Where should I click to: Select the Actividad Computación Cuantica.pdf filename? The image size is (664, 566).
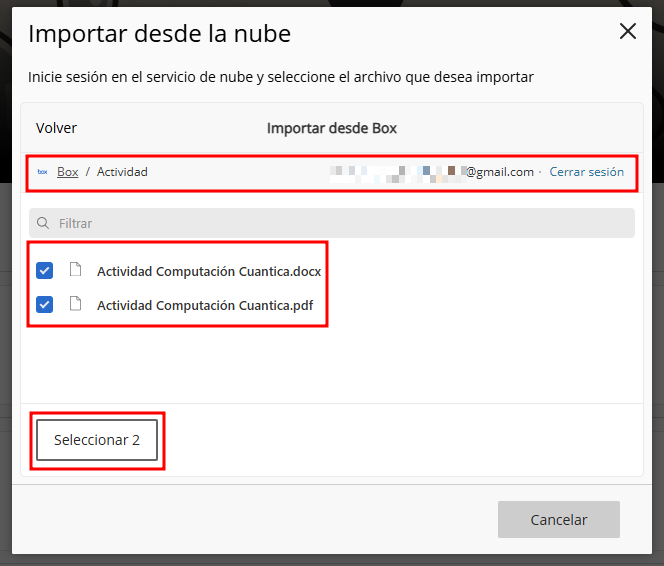pyautogui.click(x=204, y=306)
